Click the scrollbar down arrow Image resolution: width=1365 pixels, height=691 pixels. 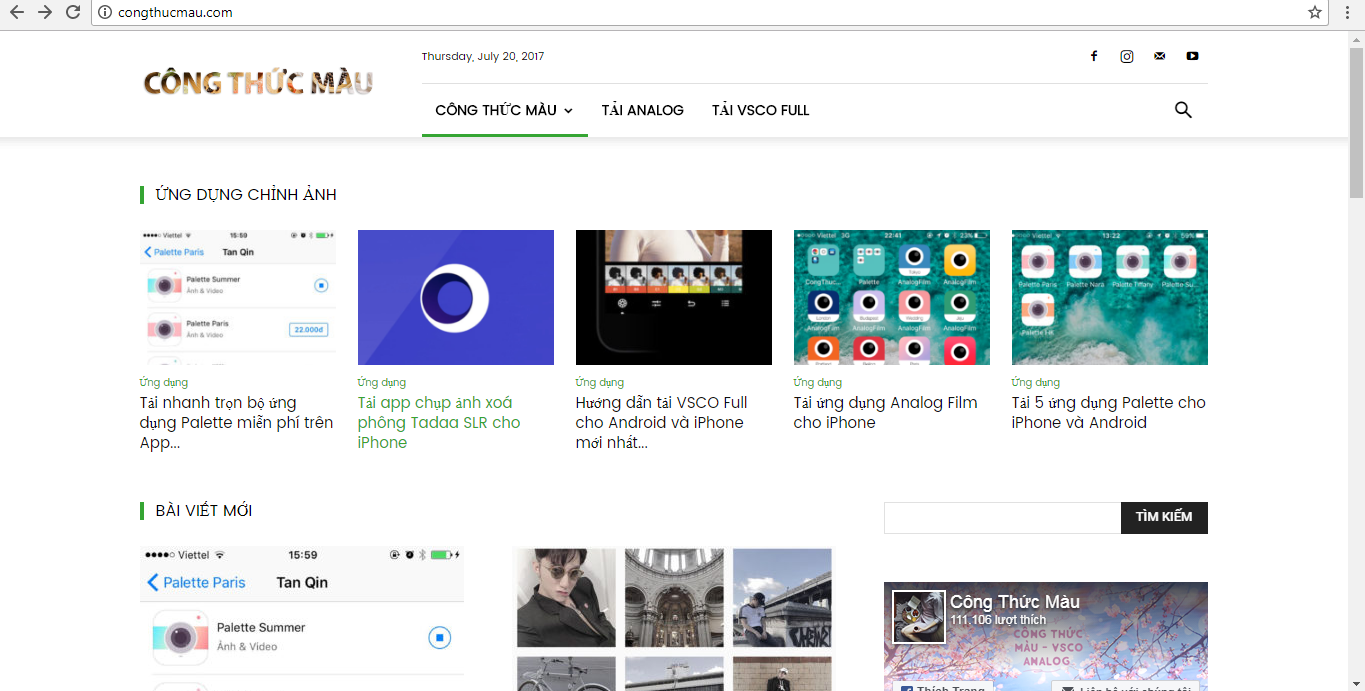1356,684
